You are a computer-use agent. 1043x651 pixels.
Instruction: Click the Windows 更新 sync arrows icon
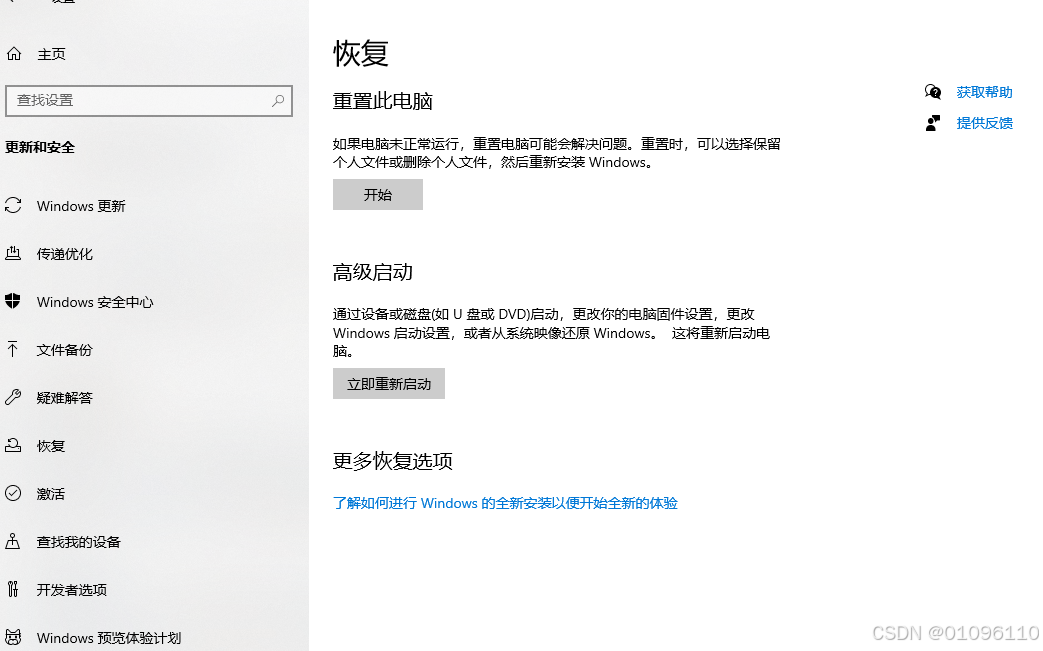pos(13,205)
